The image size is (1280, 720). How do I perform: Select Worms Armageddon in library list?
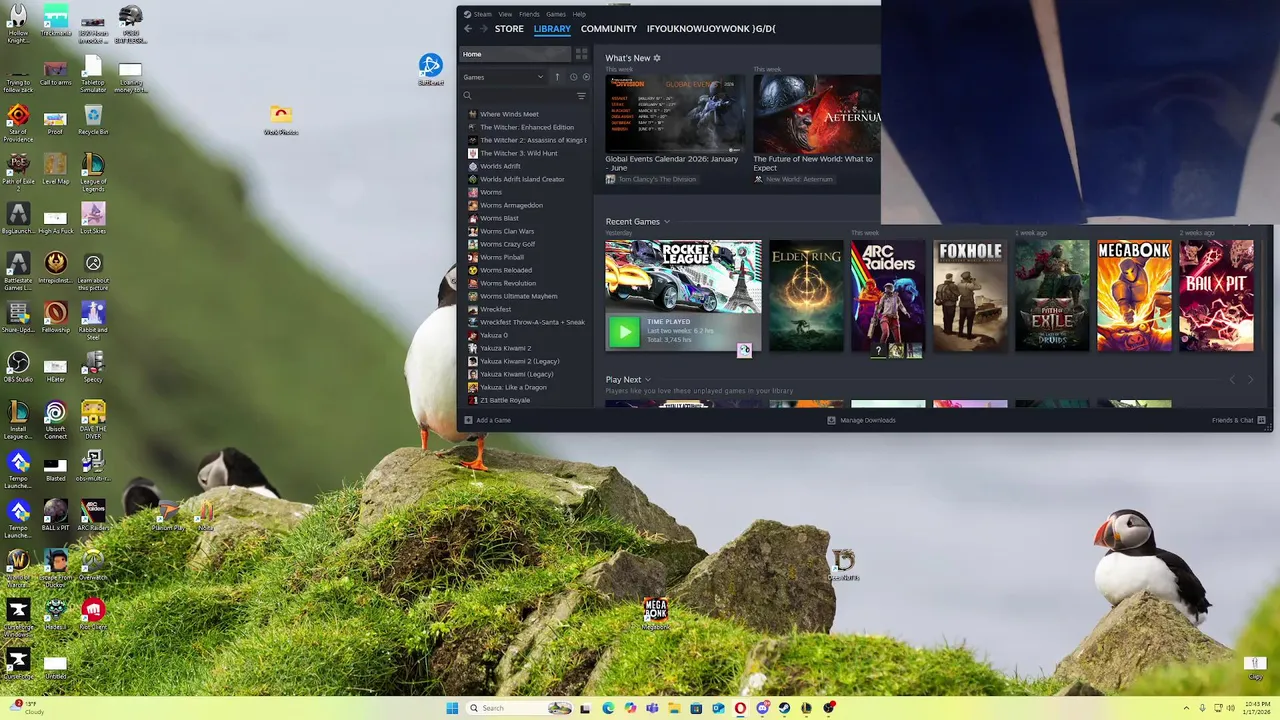511,205
